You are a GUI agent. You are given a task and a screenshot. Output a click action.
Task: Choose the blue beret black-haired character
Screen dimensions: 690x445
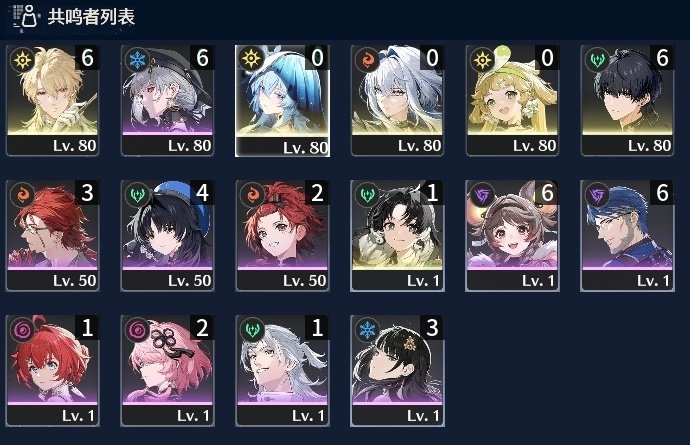pos(167,235)
